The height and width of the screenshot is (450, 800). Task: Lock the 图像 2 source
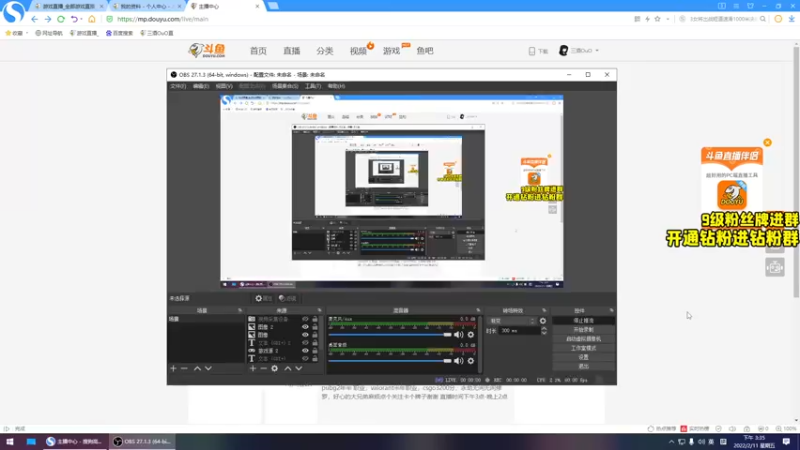pyautogui.click(x=315, y=327)
